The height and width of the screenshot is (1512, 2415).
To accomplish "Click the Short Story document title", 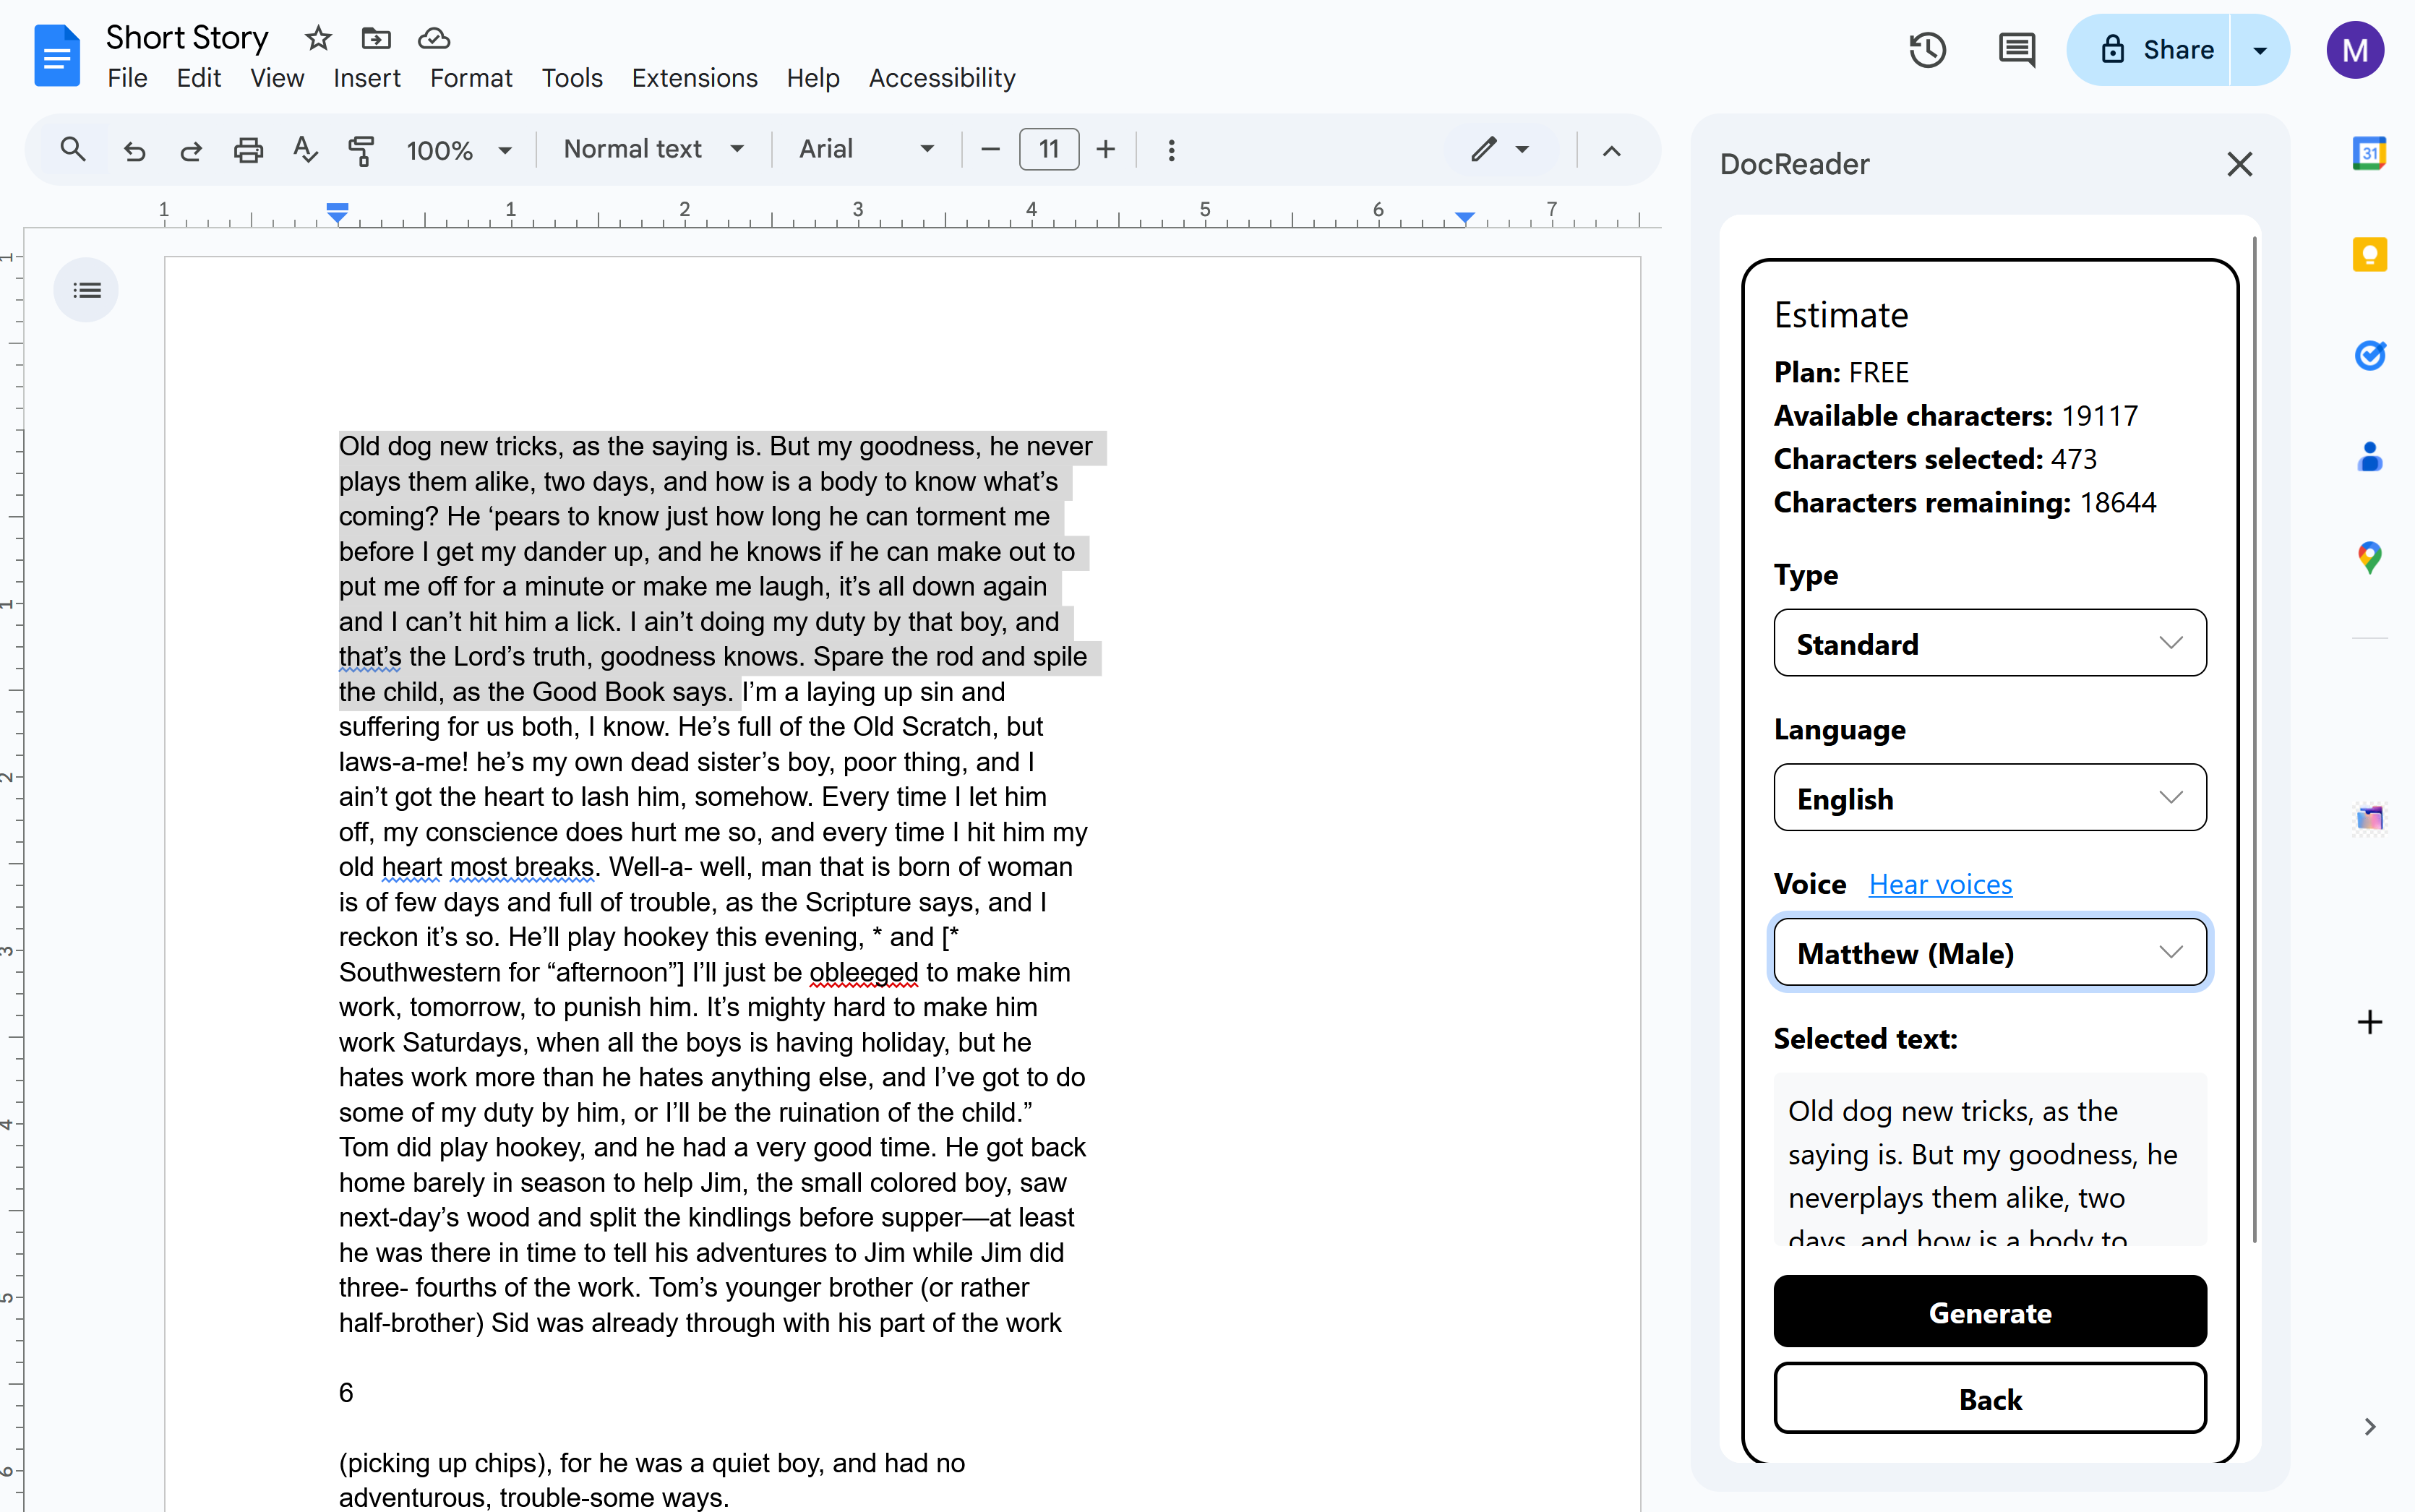I will [x=187, y=38].
